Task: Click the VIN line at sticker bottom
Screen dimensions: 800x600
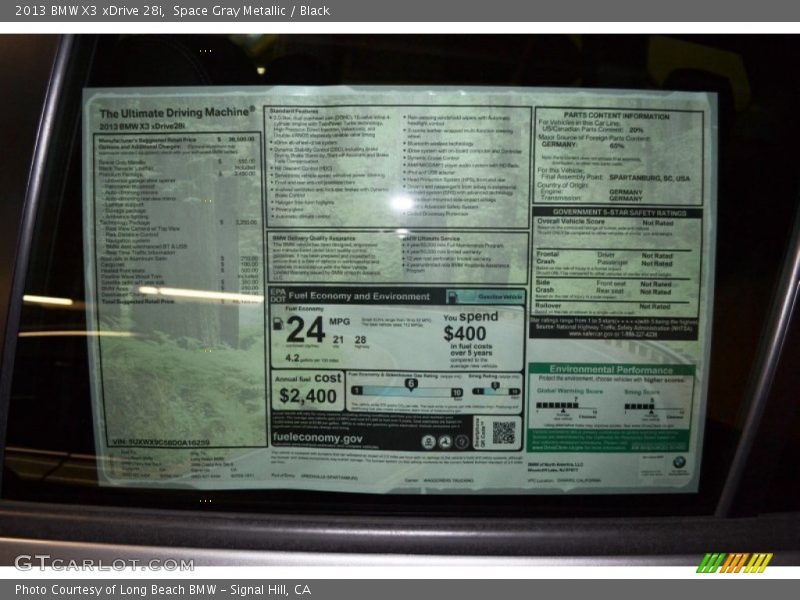Action: pyautogui.click(x=161, y=442)
